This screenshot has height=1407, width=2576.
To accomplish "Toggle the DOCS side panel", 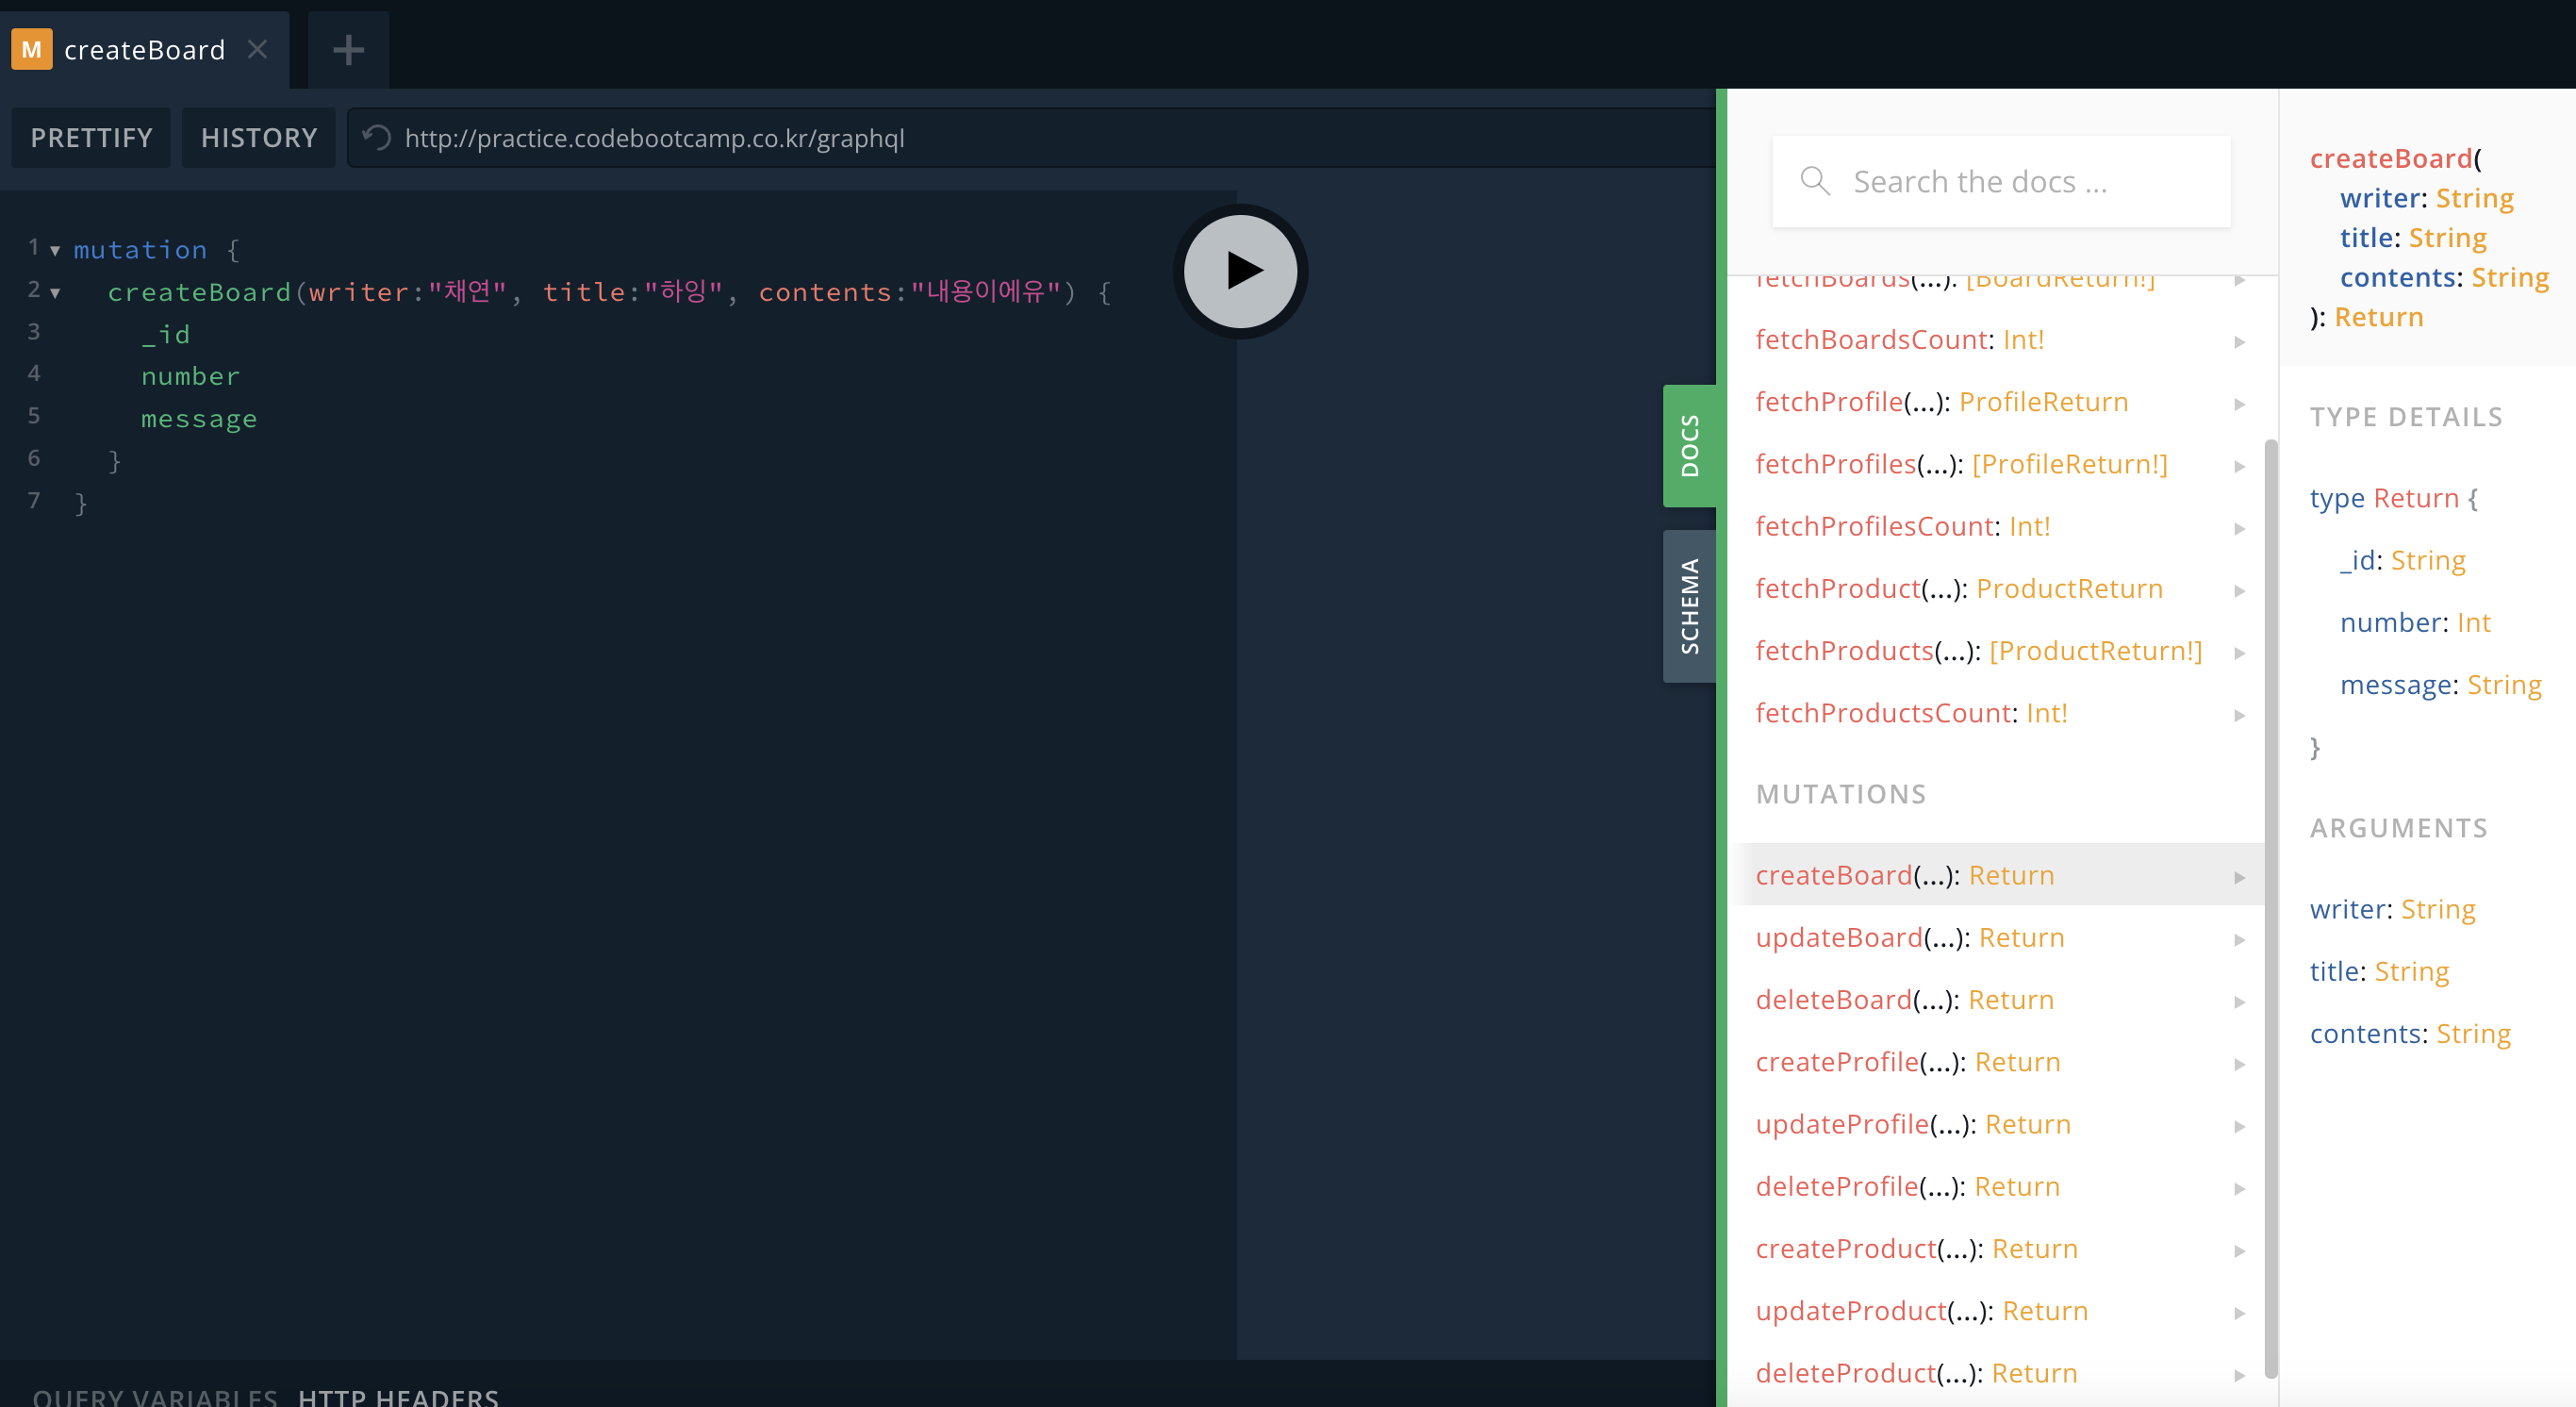I will coord(1689,446).
